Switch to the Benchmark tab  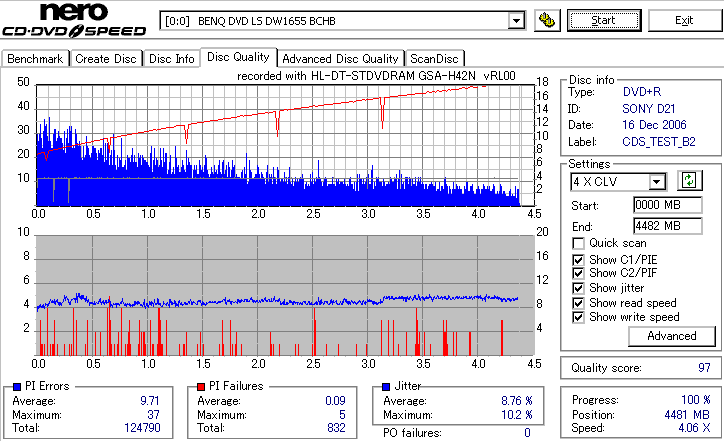click(35, 59)
